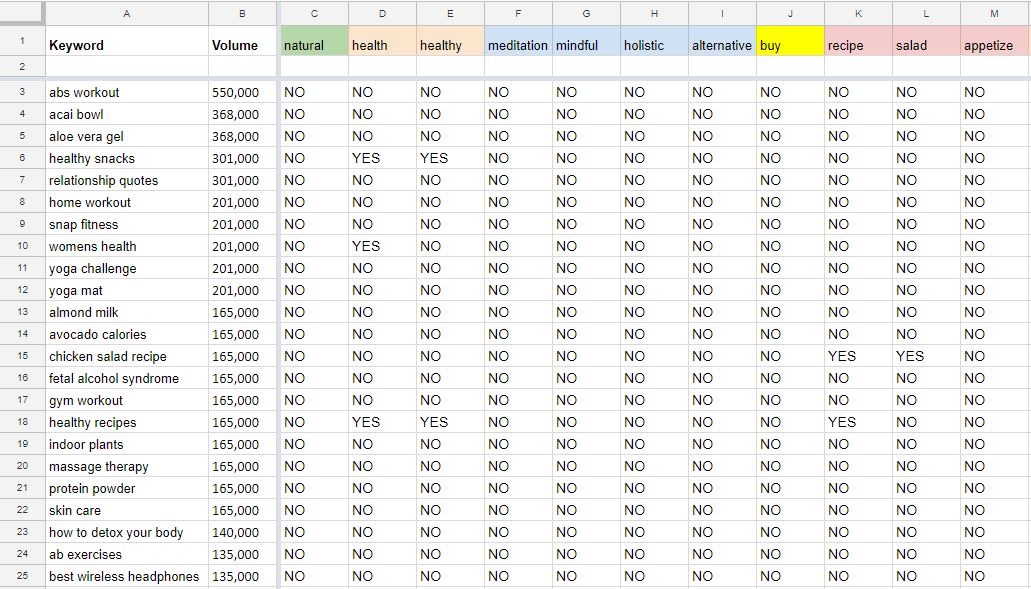Select the 'Keyword' header cell
The image size is (1031, 589).
pyautogui.click(x=126, y=45)
